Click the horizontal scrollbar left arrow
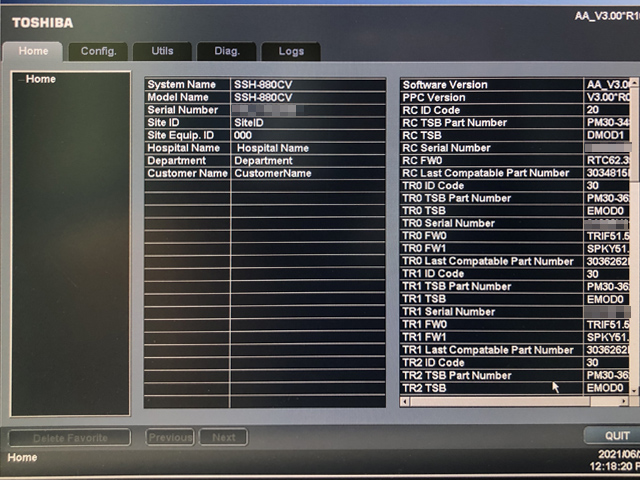 tap(404, 402)
